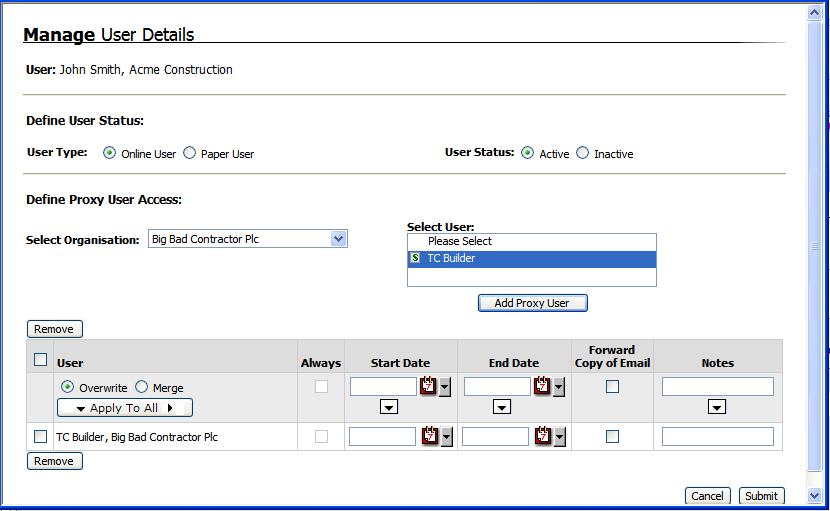830x511 pixels.
Task: Click the scrollbar up arrow
Action: pos(814,13)
